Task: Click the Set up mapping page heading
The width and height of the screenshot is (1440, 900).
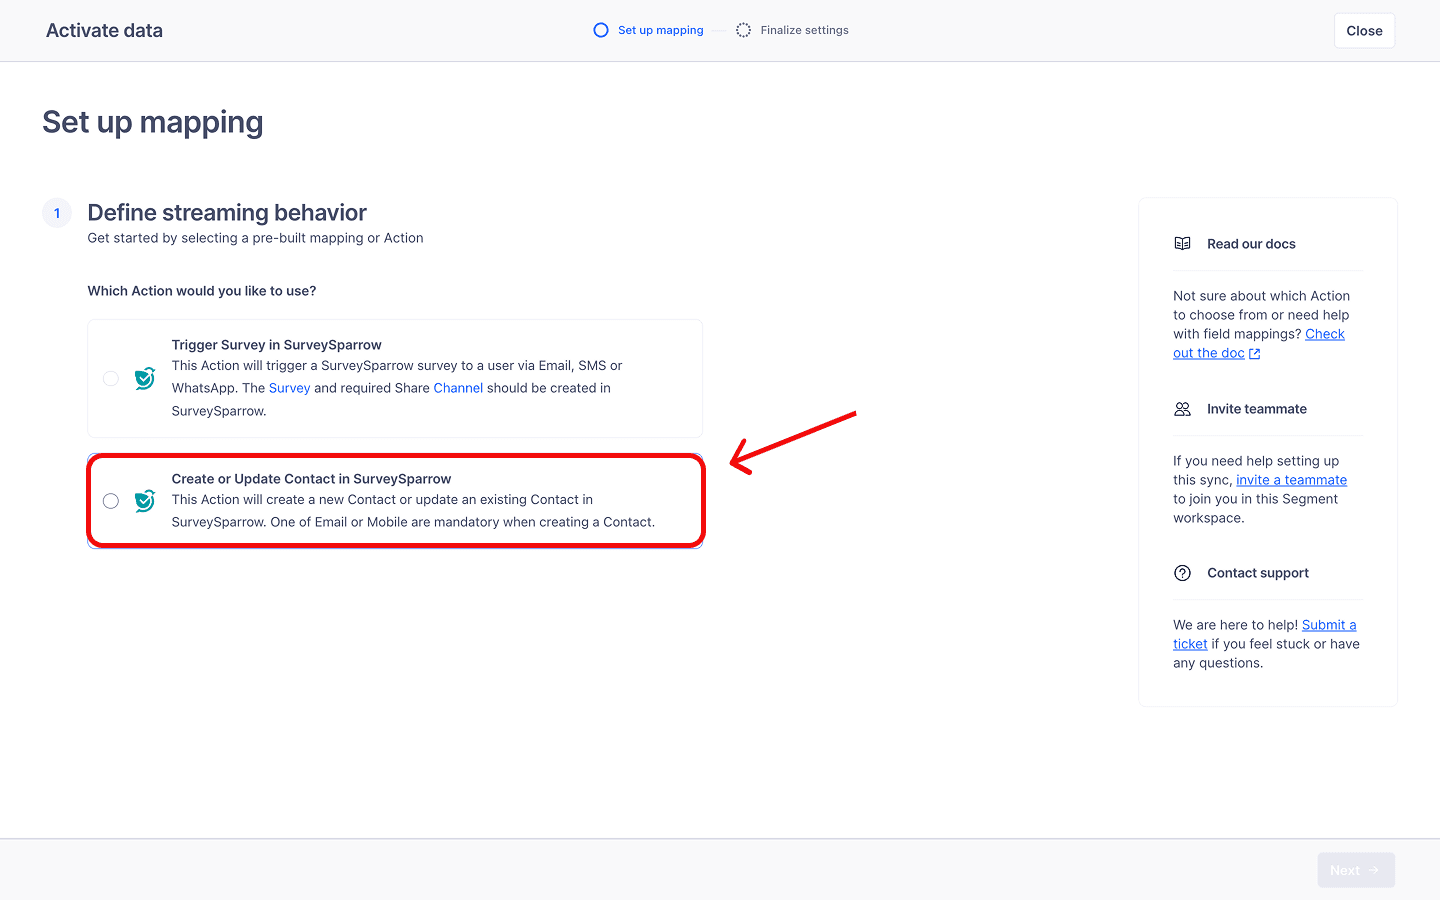Action: click(x=153, y=122)
